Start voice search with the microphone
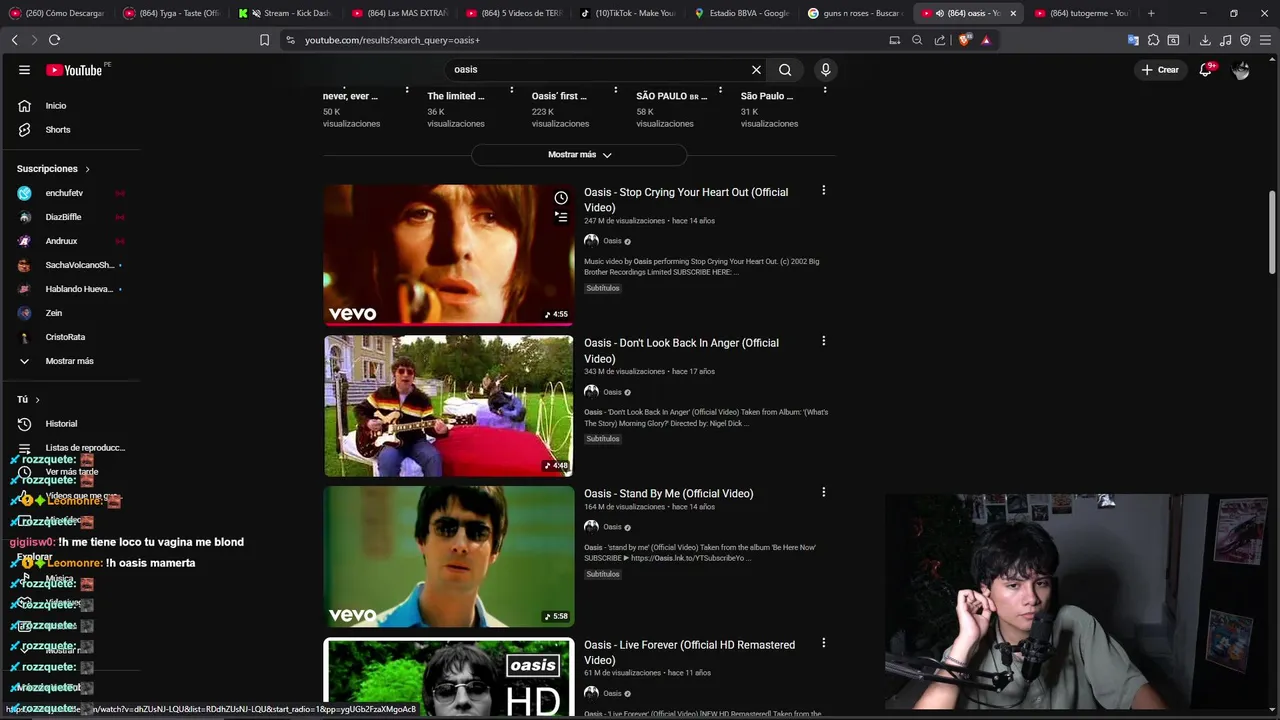The width and height of the screenshot is (1280, 720). pos(825,70)
